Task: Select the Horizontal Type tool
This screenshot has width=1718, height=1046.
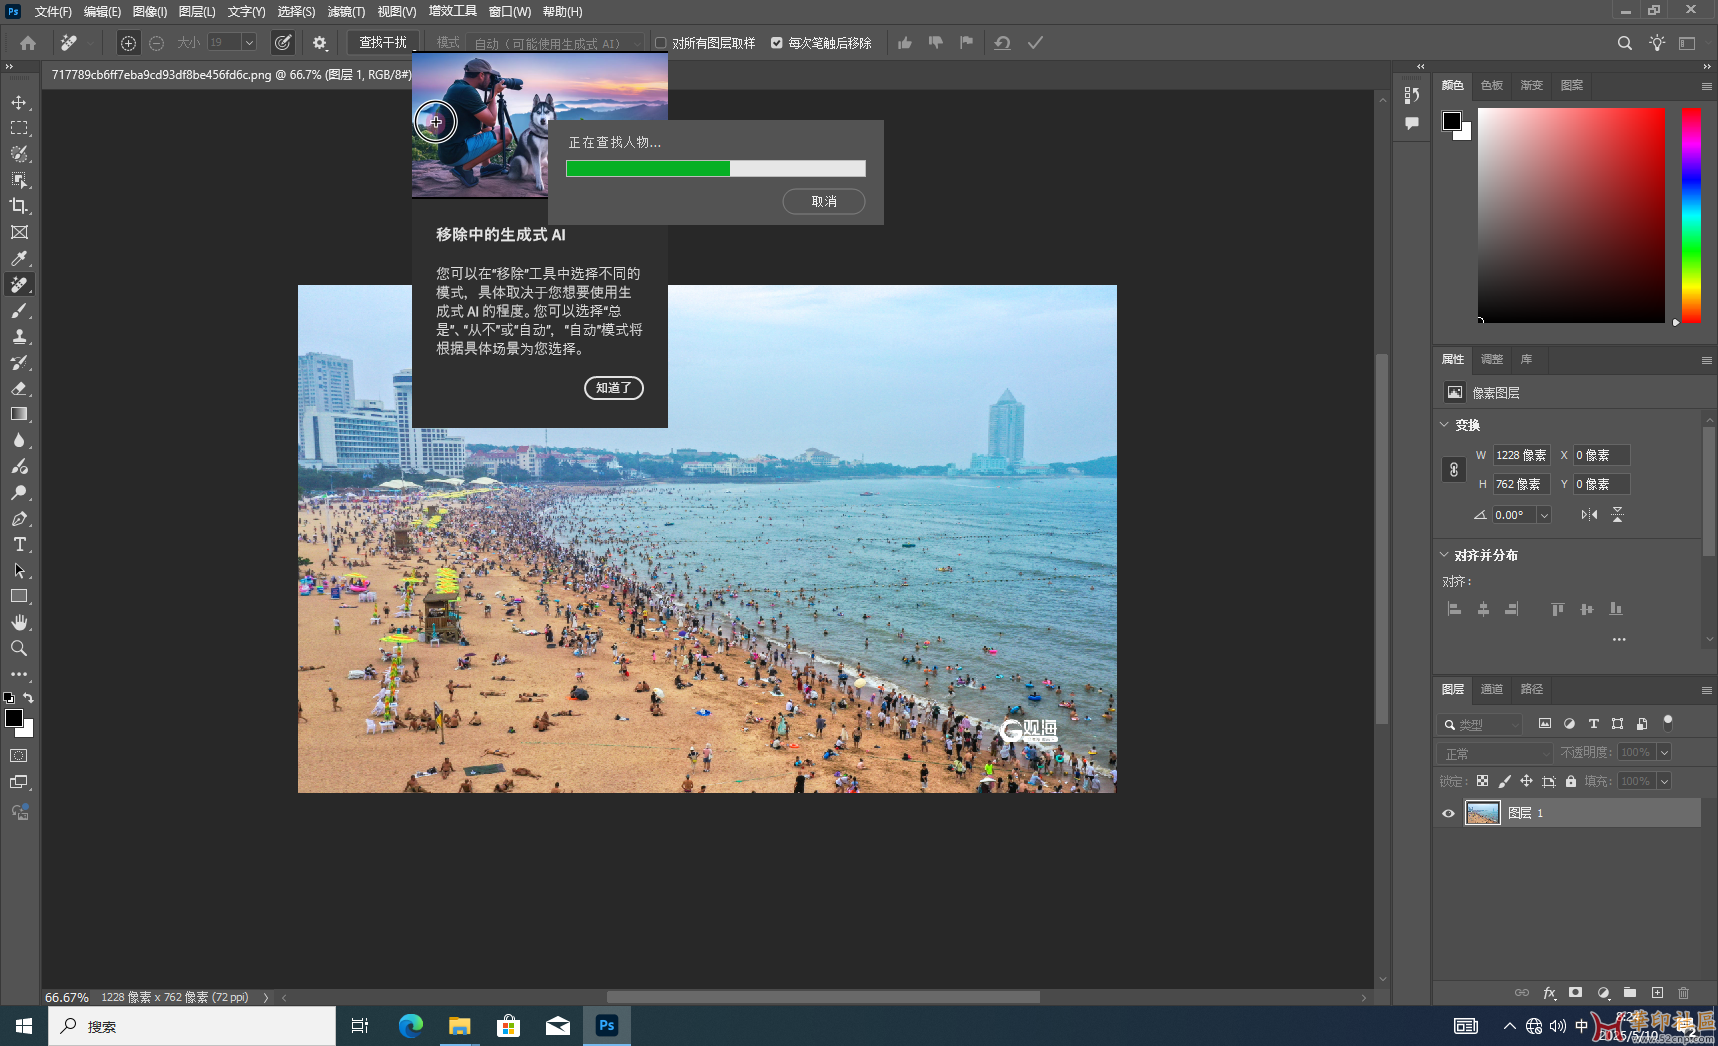Action: 19,545
